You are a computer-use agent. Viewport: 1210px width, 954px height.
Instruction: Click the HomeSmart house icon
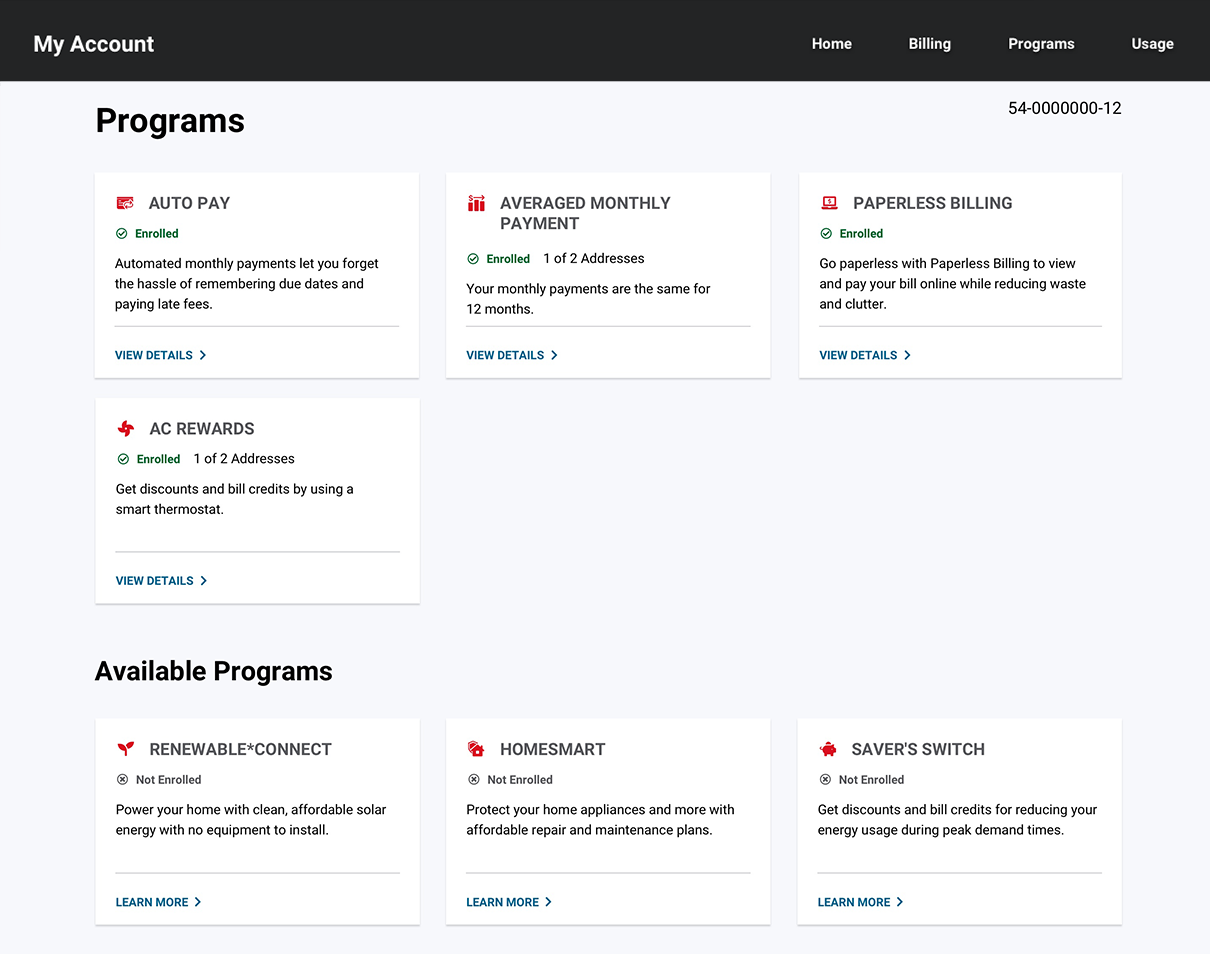point(476,749)
